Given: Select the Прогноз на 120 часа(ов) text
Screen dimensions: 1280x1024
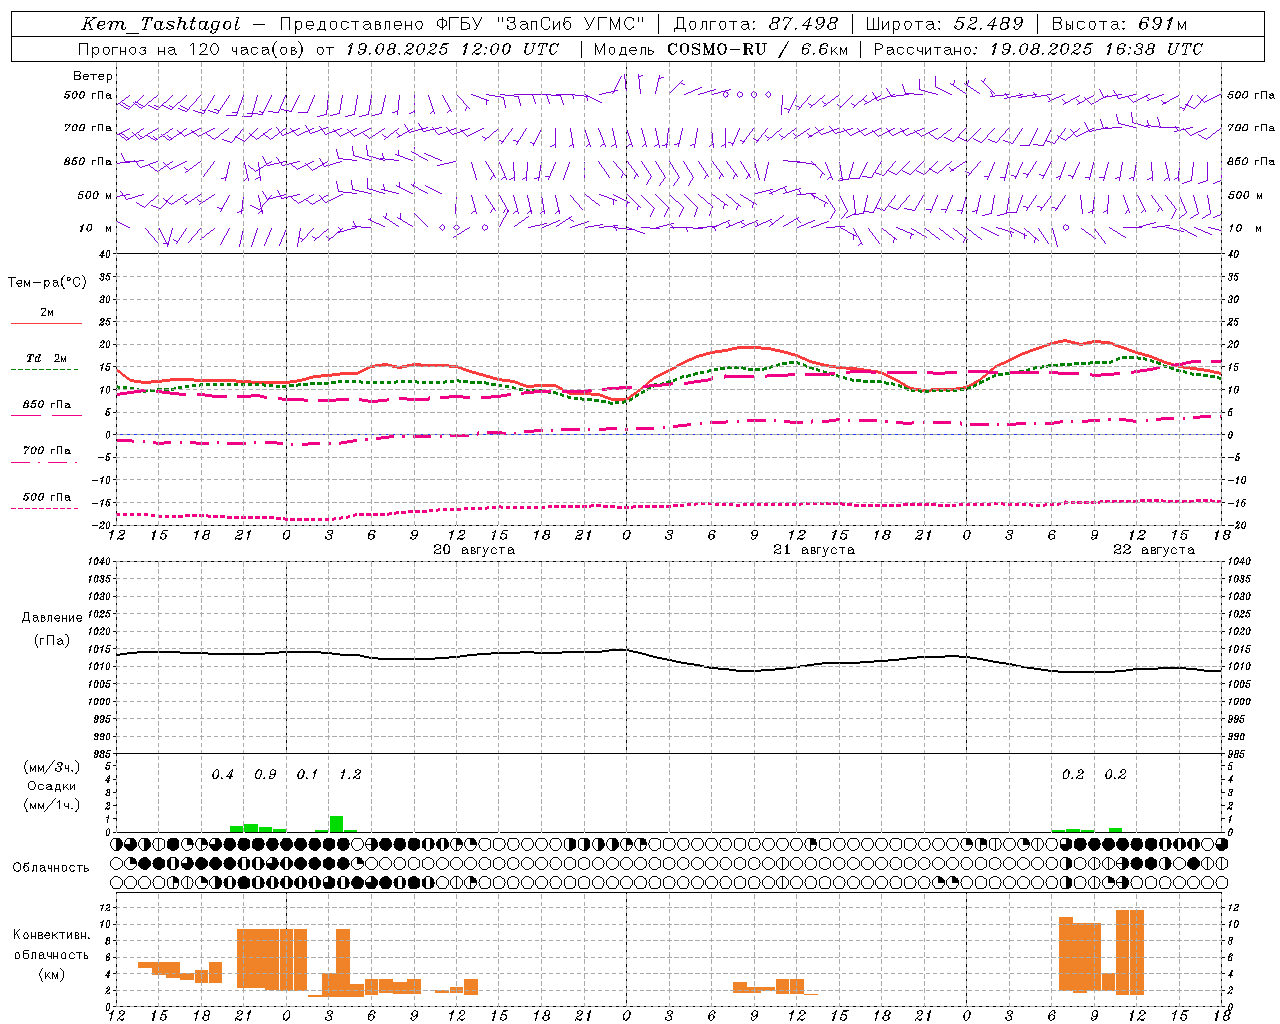Looking at the screenshot, I should tap(192, 49).
